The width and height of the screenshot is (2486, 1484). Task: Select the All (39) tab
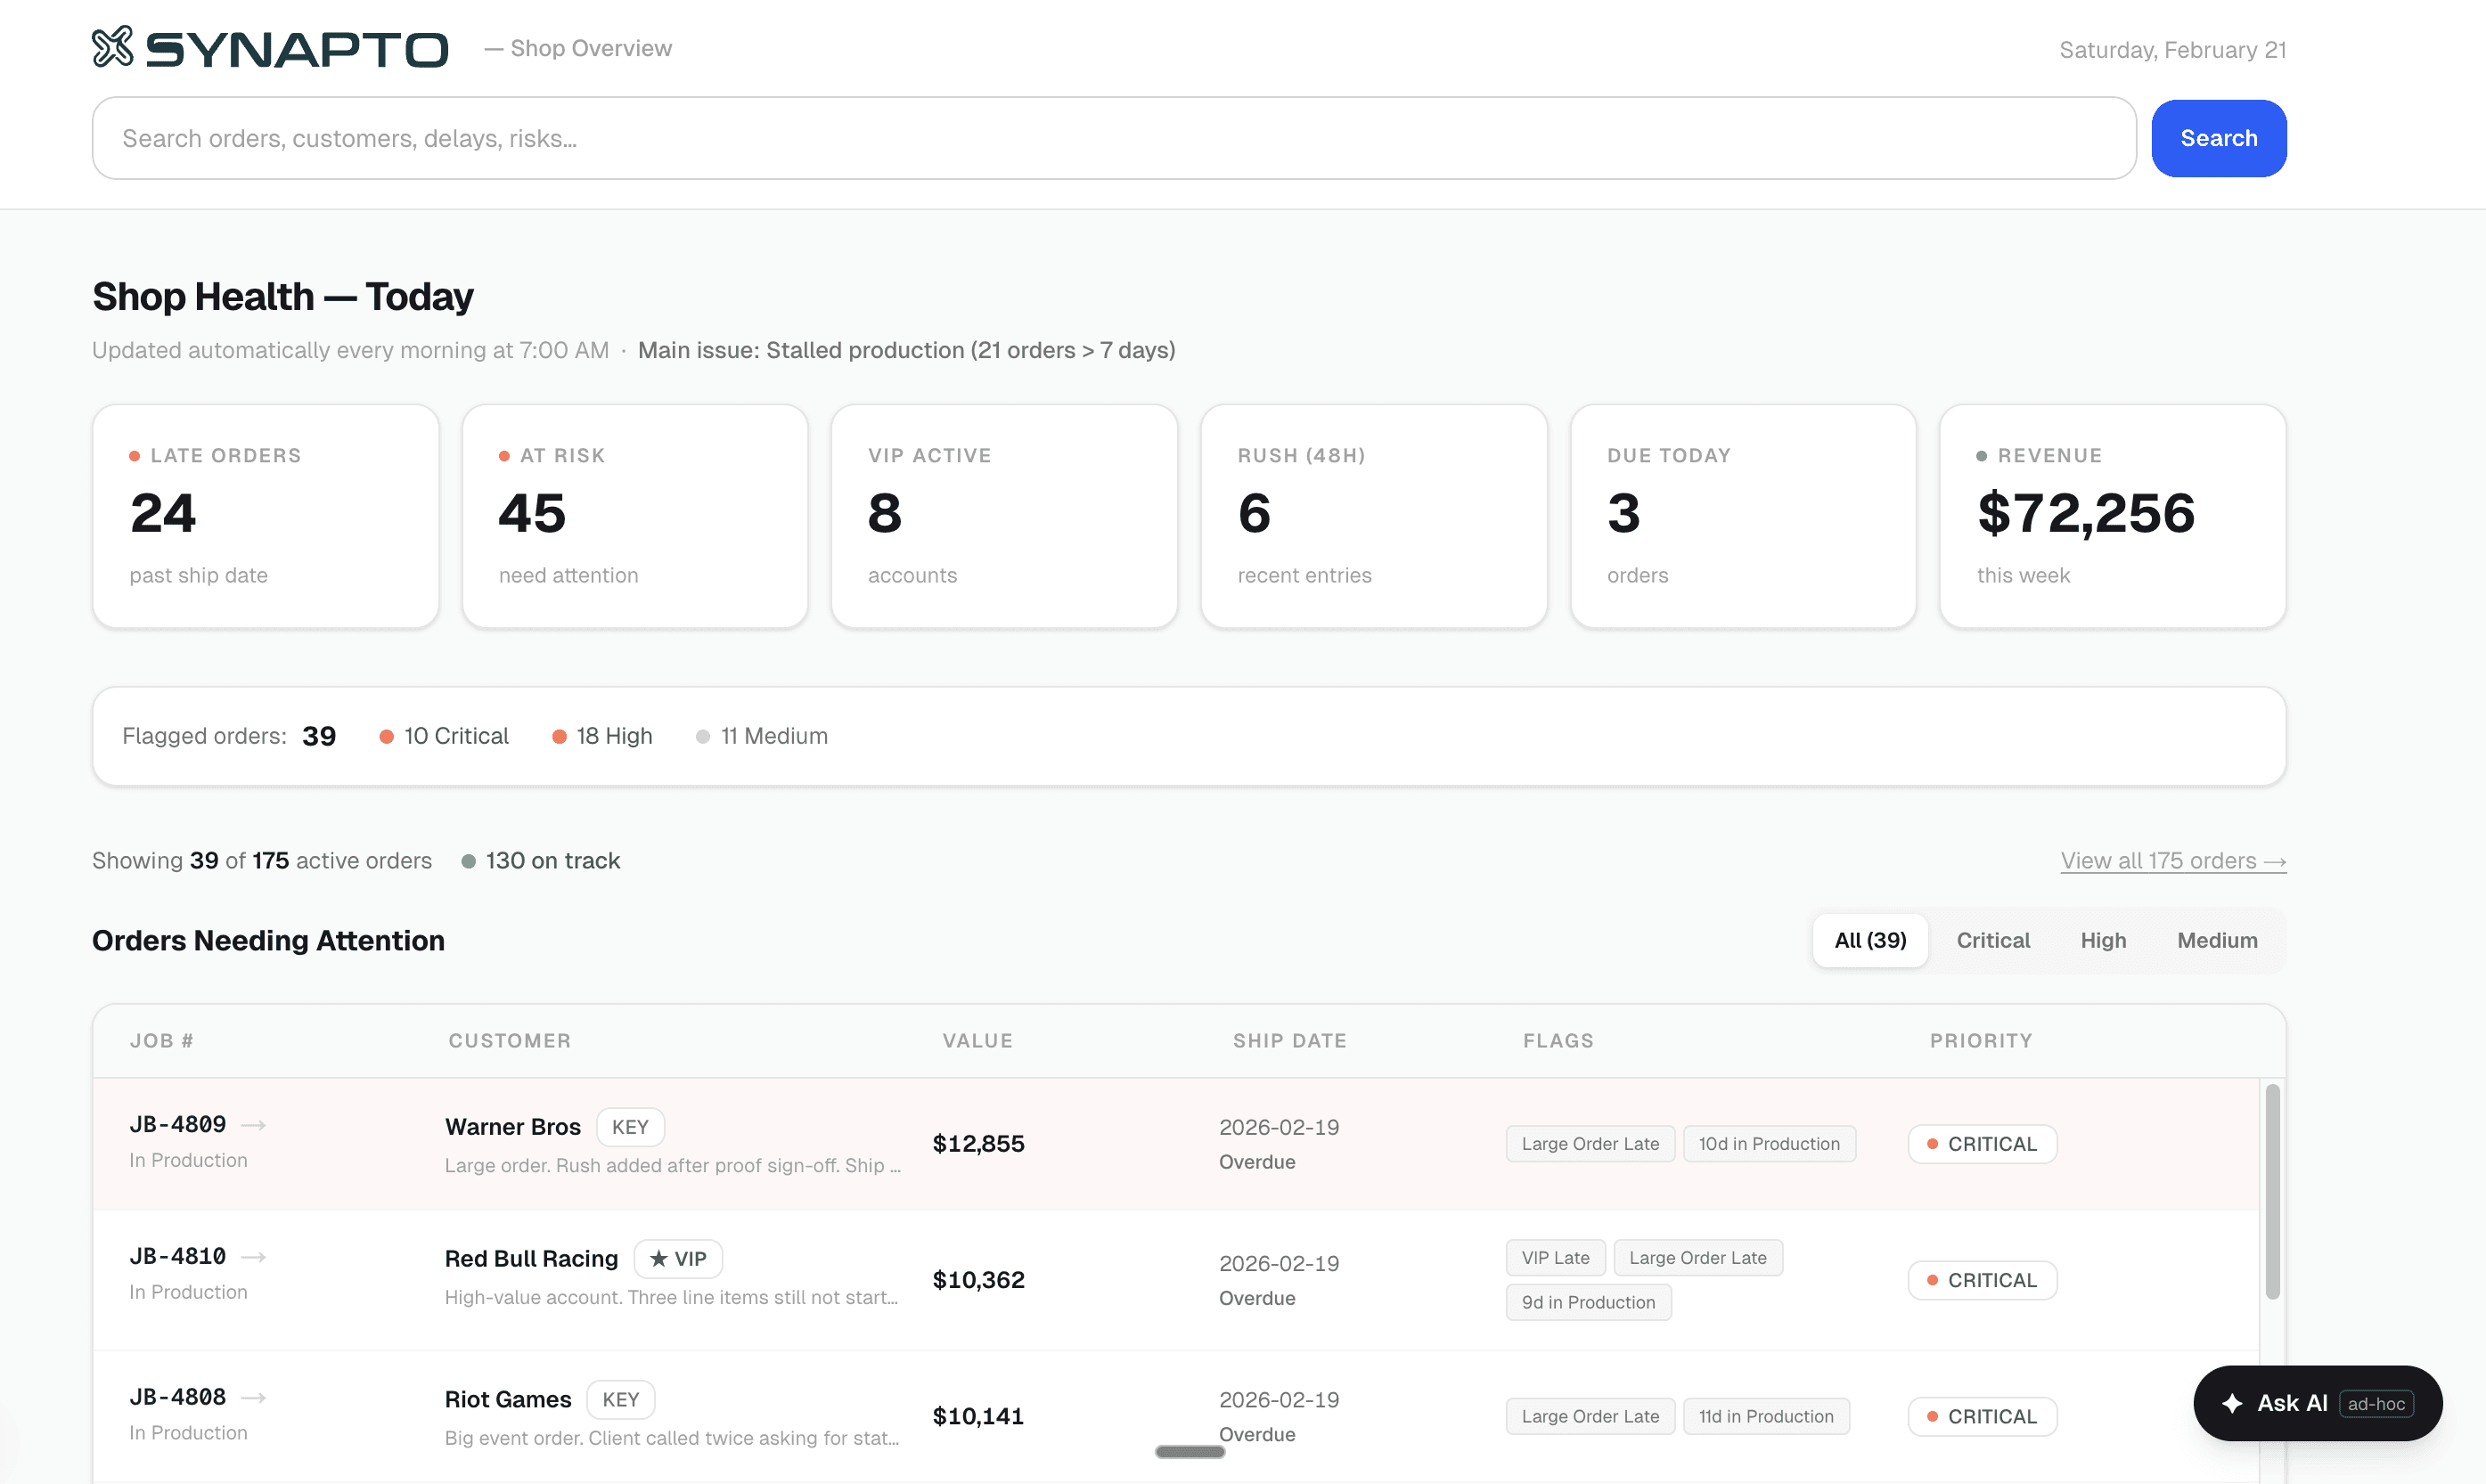click(1870, 940)
